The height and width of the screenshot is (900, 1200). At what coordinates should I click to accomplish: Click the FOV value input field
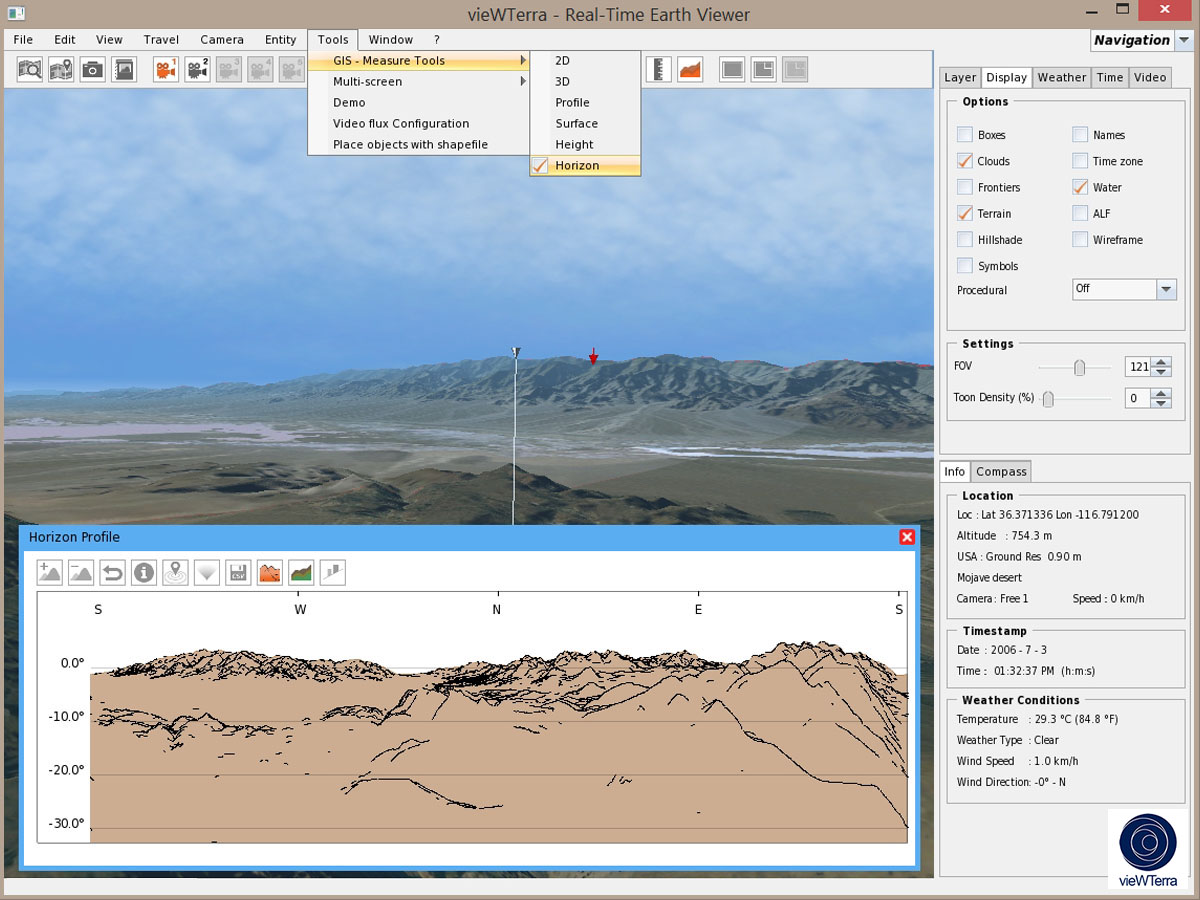click(x=1138, y=367)
